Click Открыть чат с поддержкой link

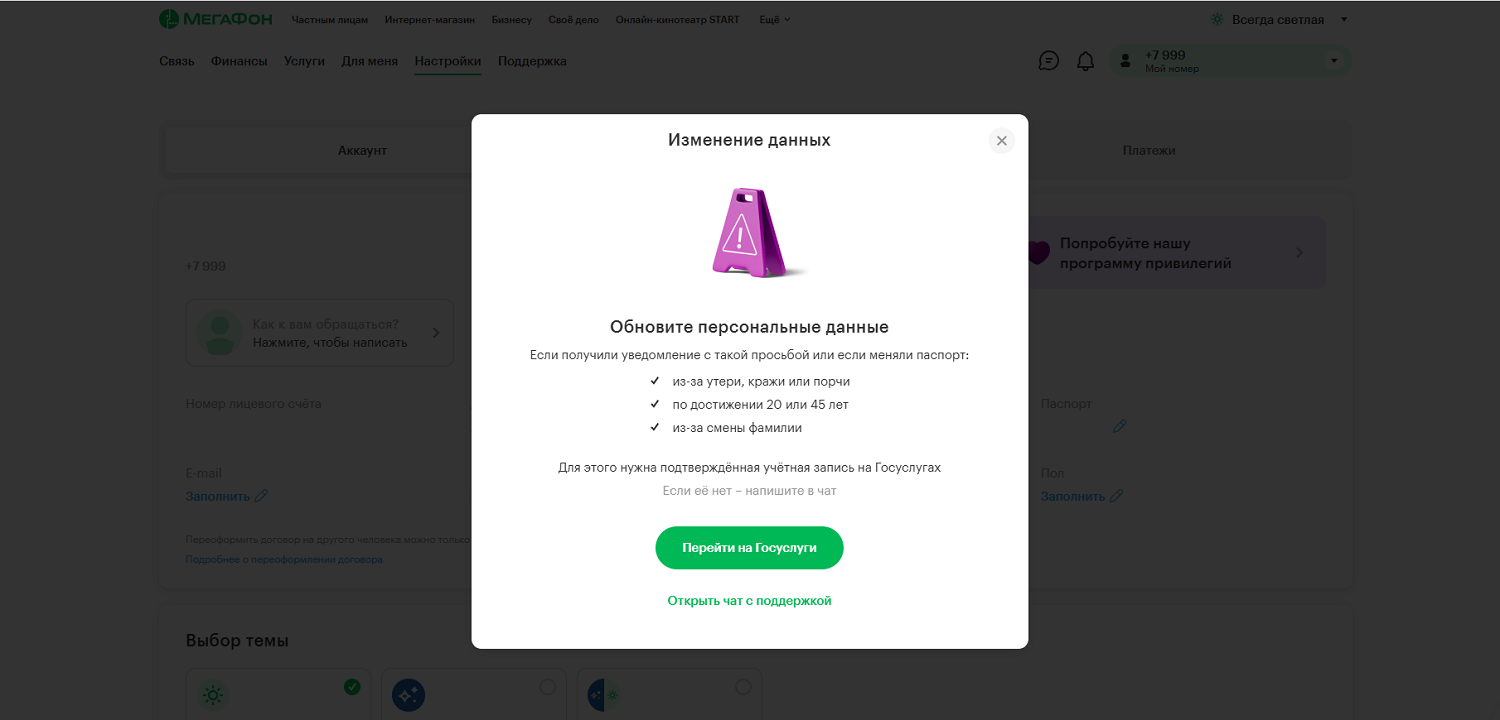click(x=749, y=601)
